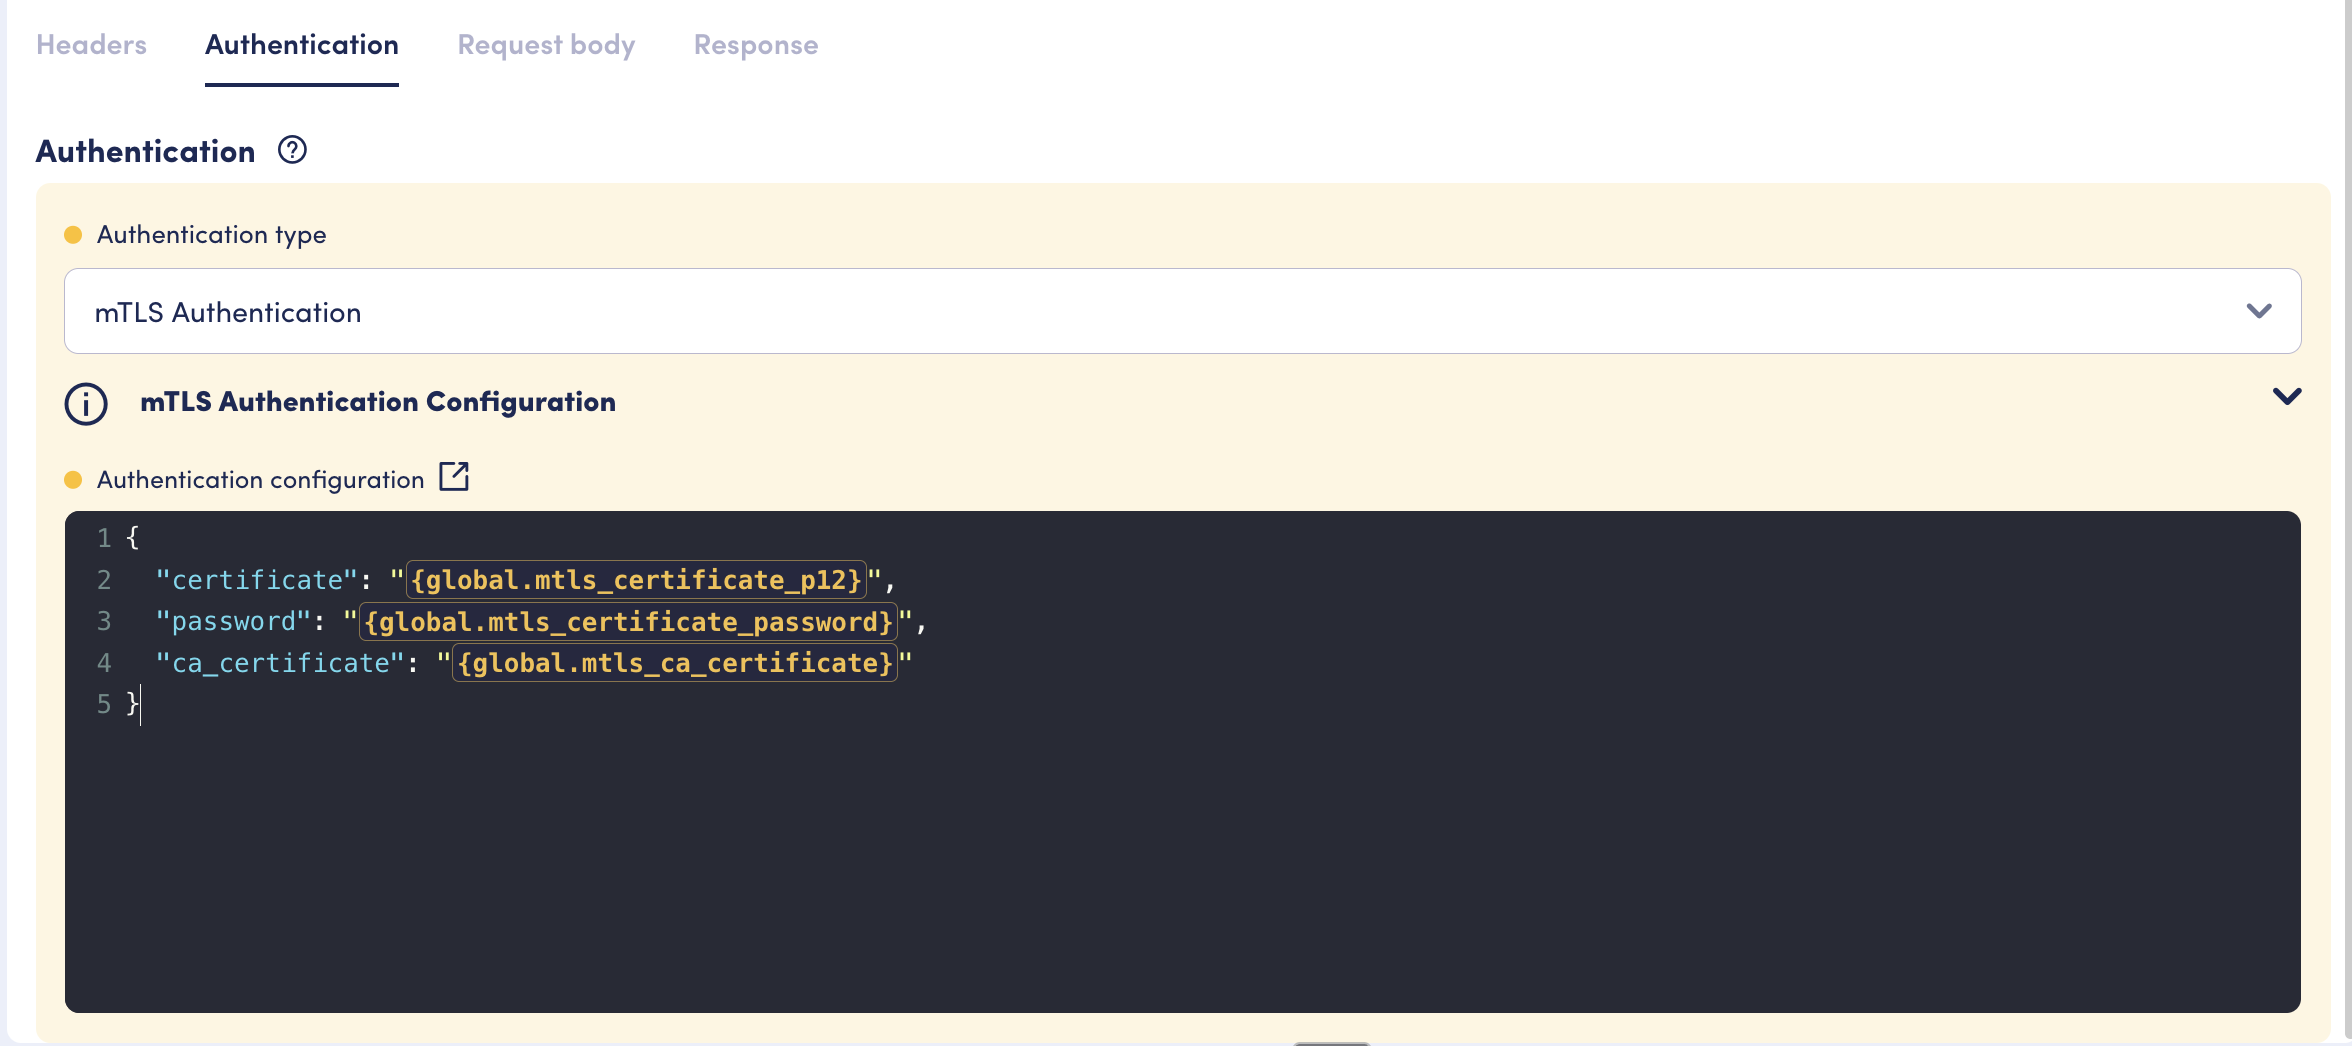
Task: Click the mTLS Authentication Configuration heading
Action: click(377, 402)
